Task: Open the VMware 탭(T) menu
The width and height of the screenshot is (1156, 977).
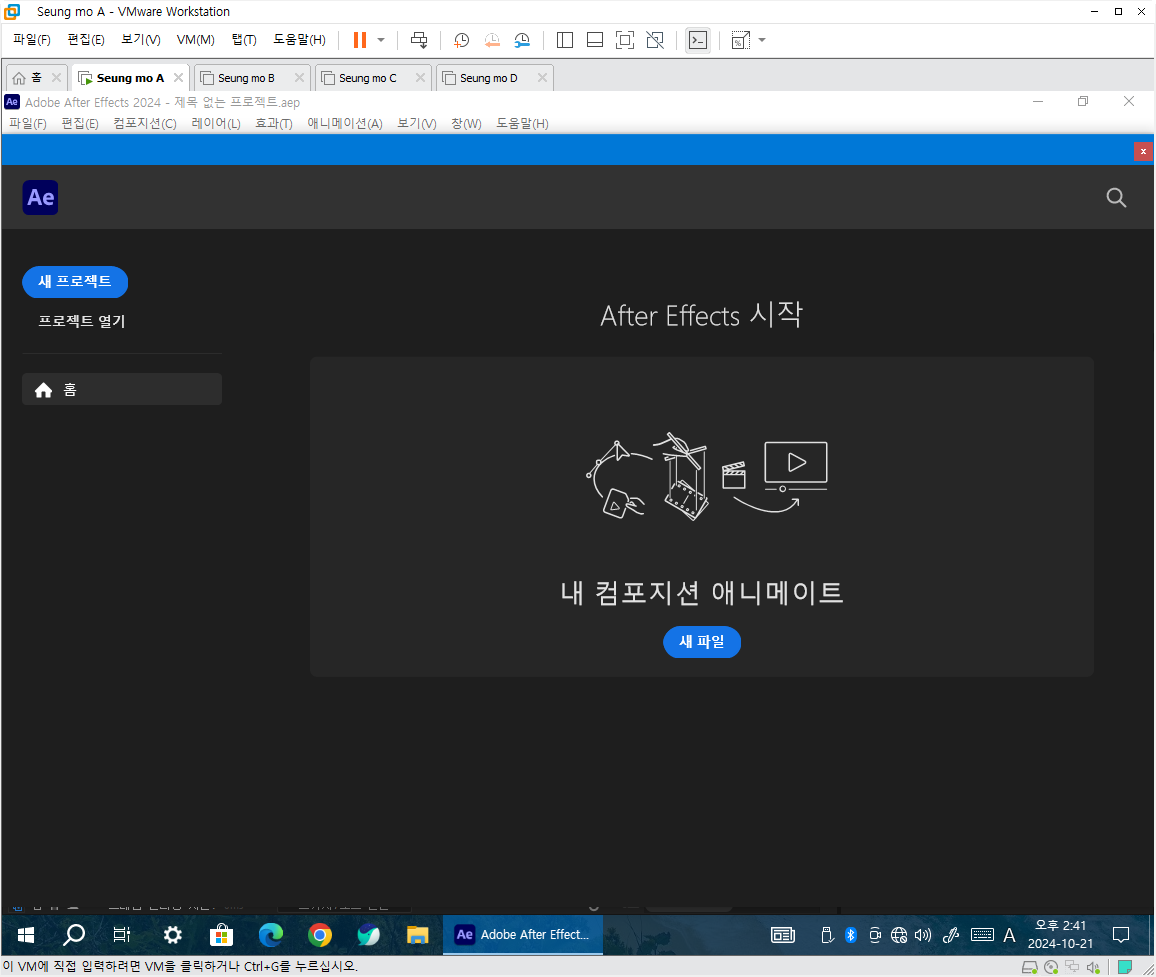Action: 244,40
